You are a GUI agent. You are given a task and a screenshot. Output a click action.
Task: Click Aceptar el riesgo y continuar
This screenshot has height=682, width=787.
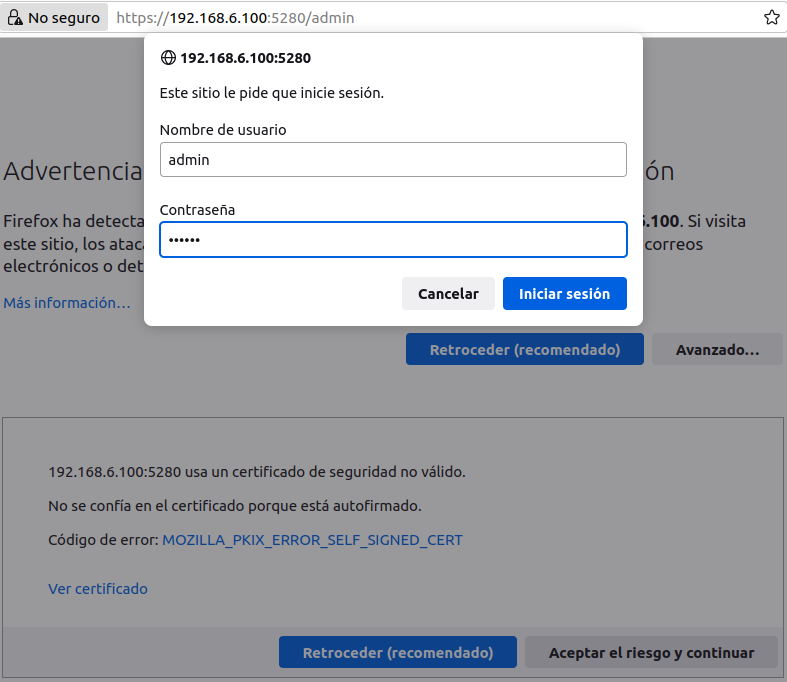point(651,653)
